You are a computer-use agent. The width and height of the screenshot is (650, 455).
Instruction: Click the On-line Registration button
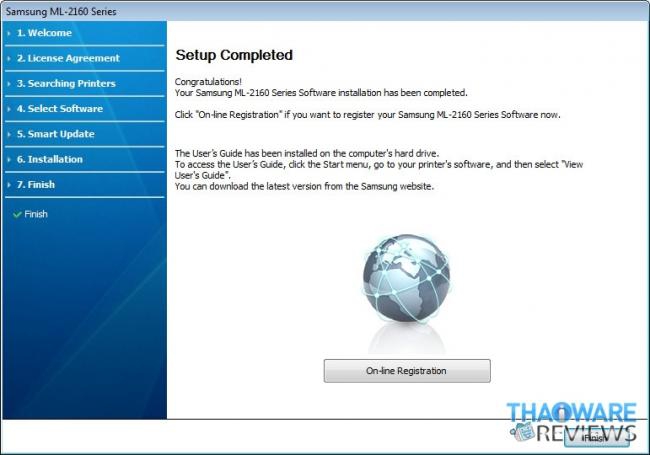tap(407, 370)
